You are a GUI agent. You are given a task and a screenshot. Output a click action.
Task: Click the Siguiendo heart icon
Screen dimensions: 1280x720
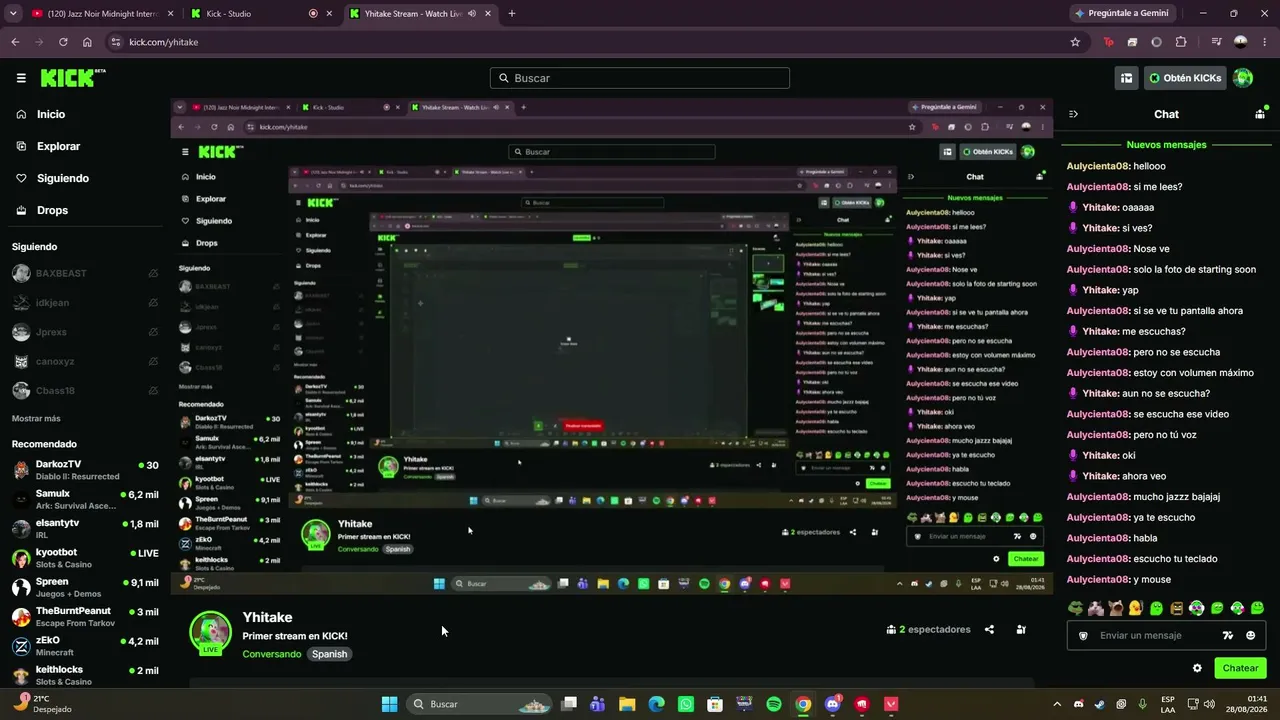21,178
